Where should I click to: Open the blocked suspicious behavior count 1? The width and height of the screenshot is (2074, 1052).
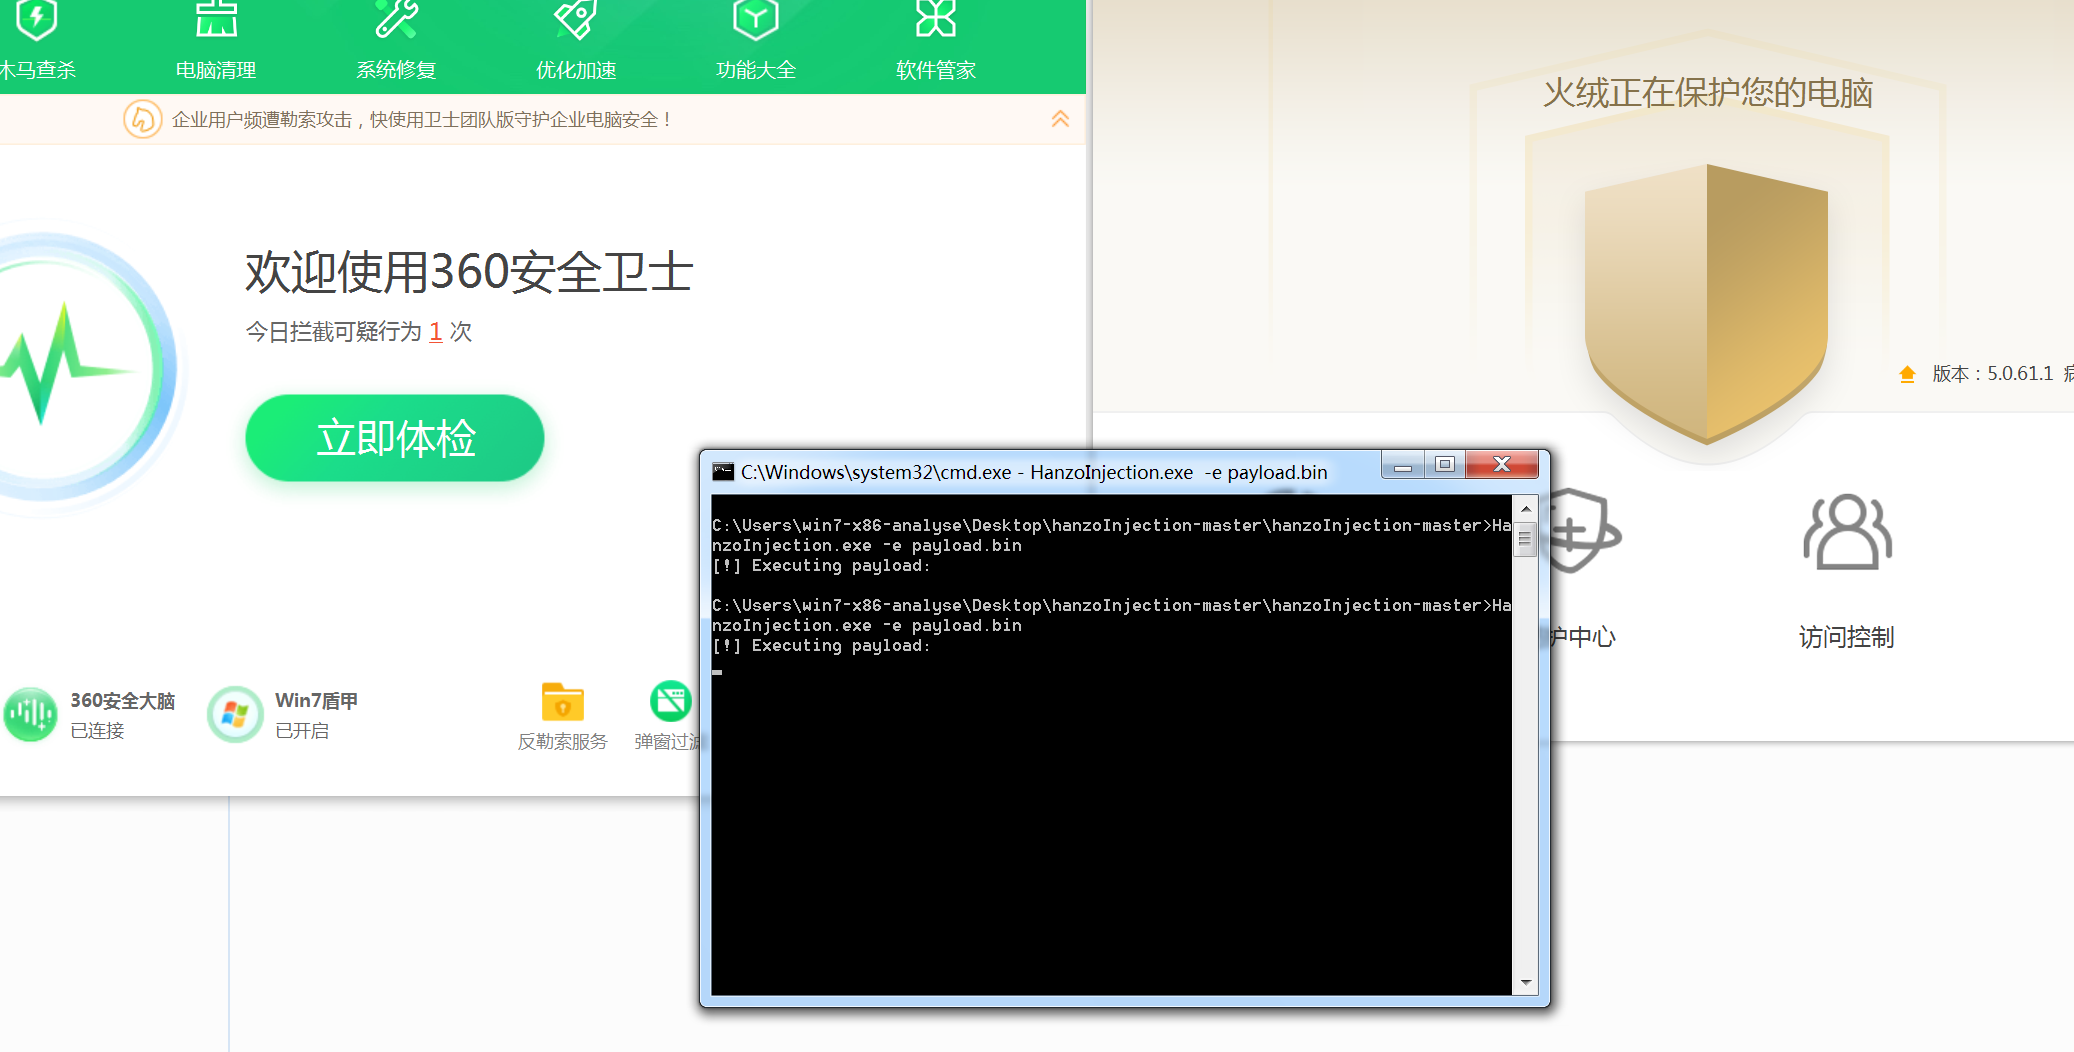[436, 332]
